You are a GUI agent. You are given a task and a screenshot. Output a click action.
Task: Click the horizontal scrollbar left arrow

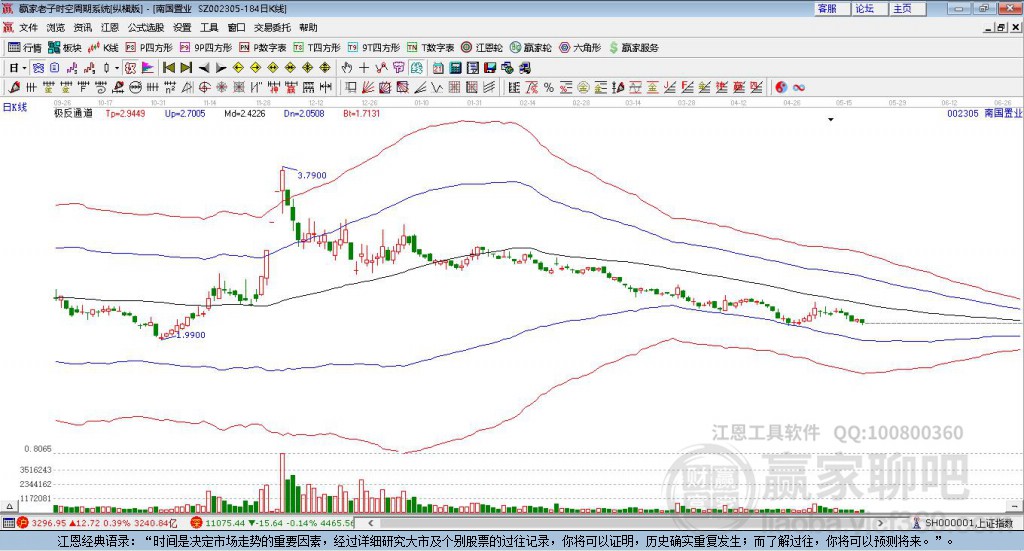(x=371, y=523)
